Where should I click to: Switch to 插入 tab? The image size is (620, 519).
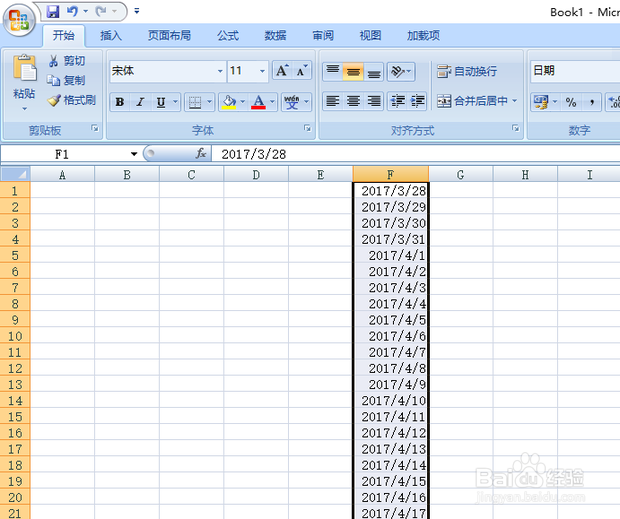tap(111, 36)
